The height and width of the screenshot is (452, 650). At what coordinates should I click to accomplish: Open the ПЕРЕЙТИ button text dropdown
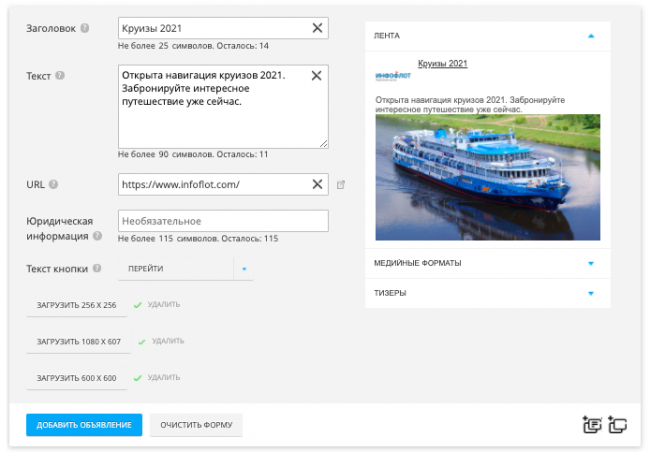click(x=243, y=269)
